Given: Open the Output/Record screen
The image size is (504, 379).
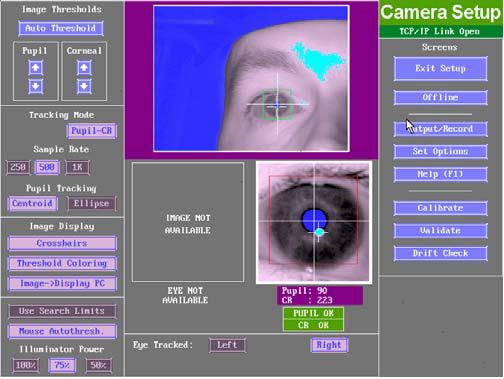Looking at the screenshot, I should point(440,129).
